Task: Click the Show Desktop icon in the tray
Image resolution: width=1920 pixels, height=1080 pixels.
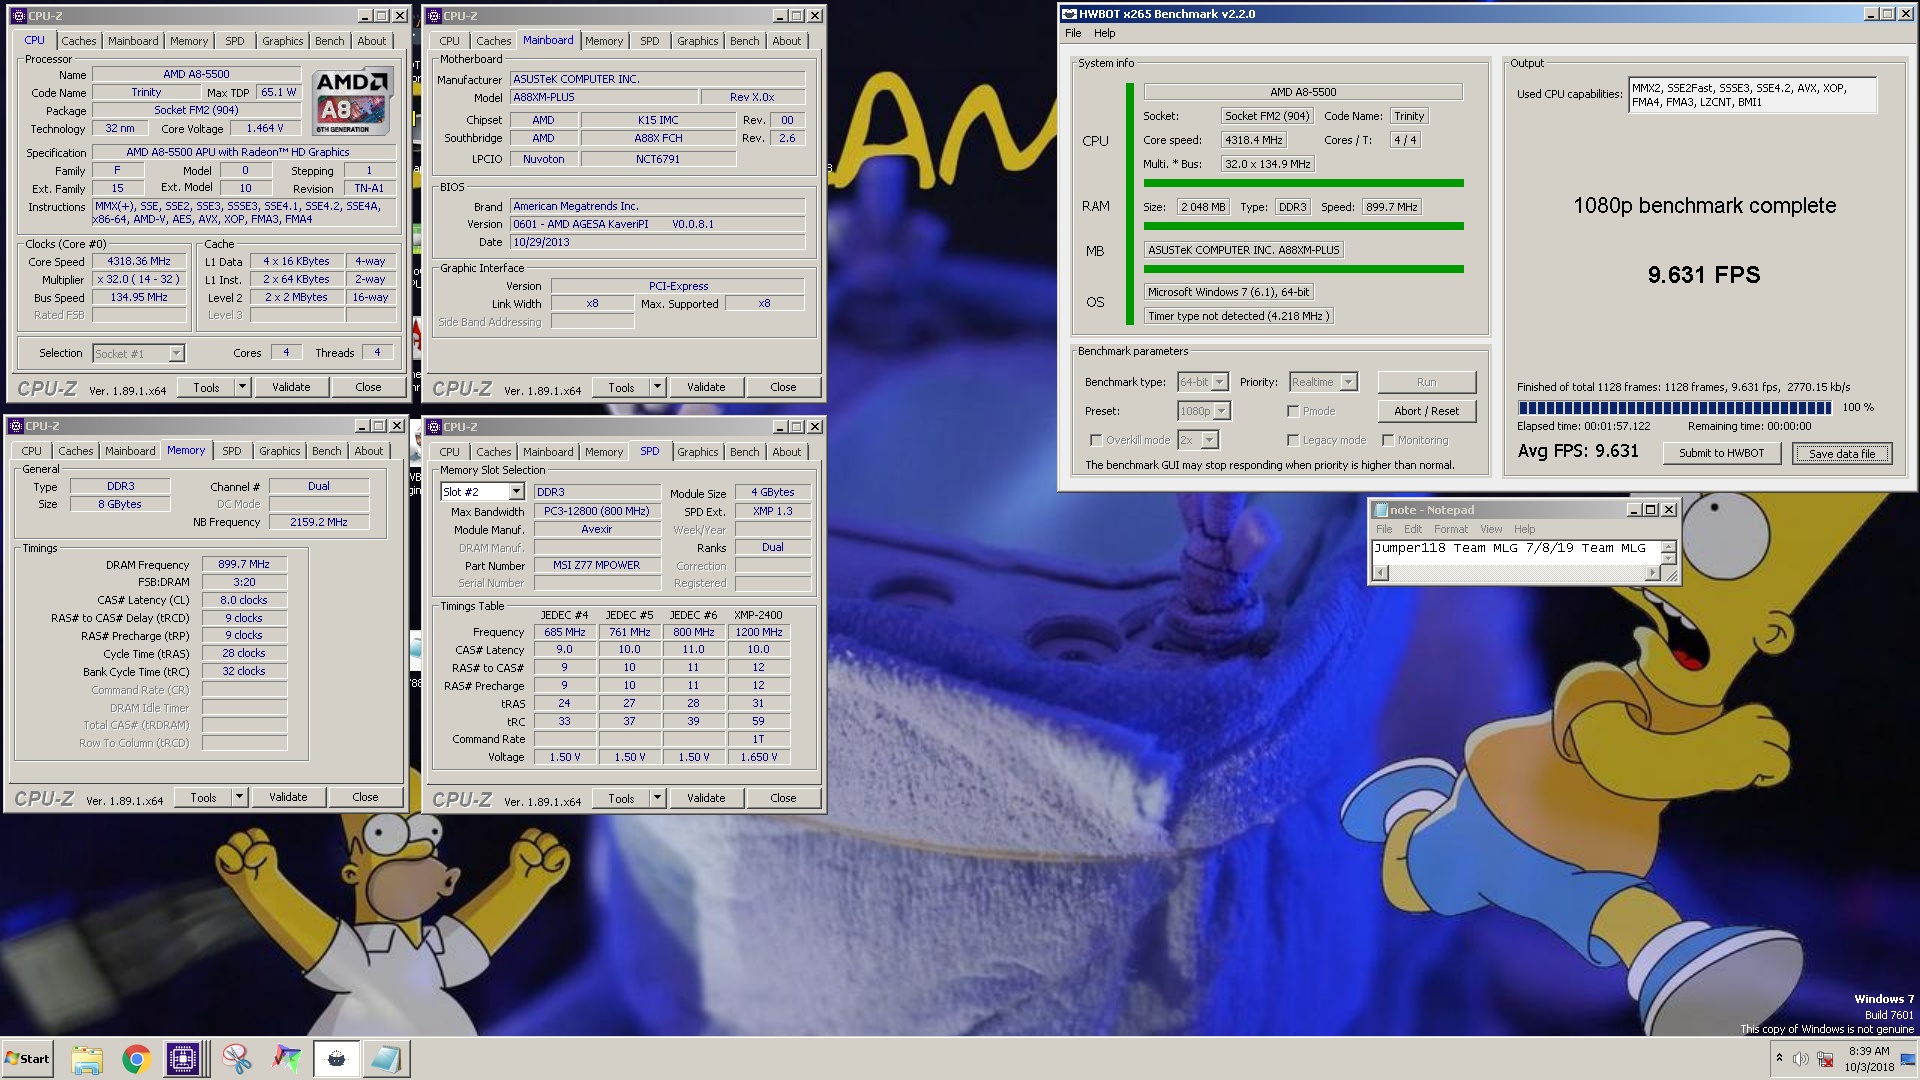Action: [1907, 1059]
